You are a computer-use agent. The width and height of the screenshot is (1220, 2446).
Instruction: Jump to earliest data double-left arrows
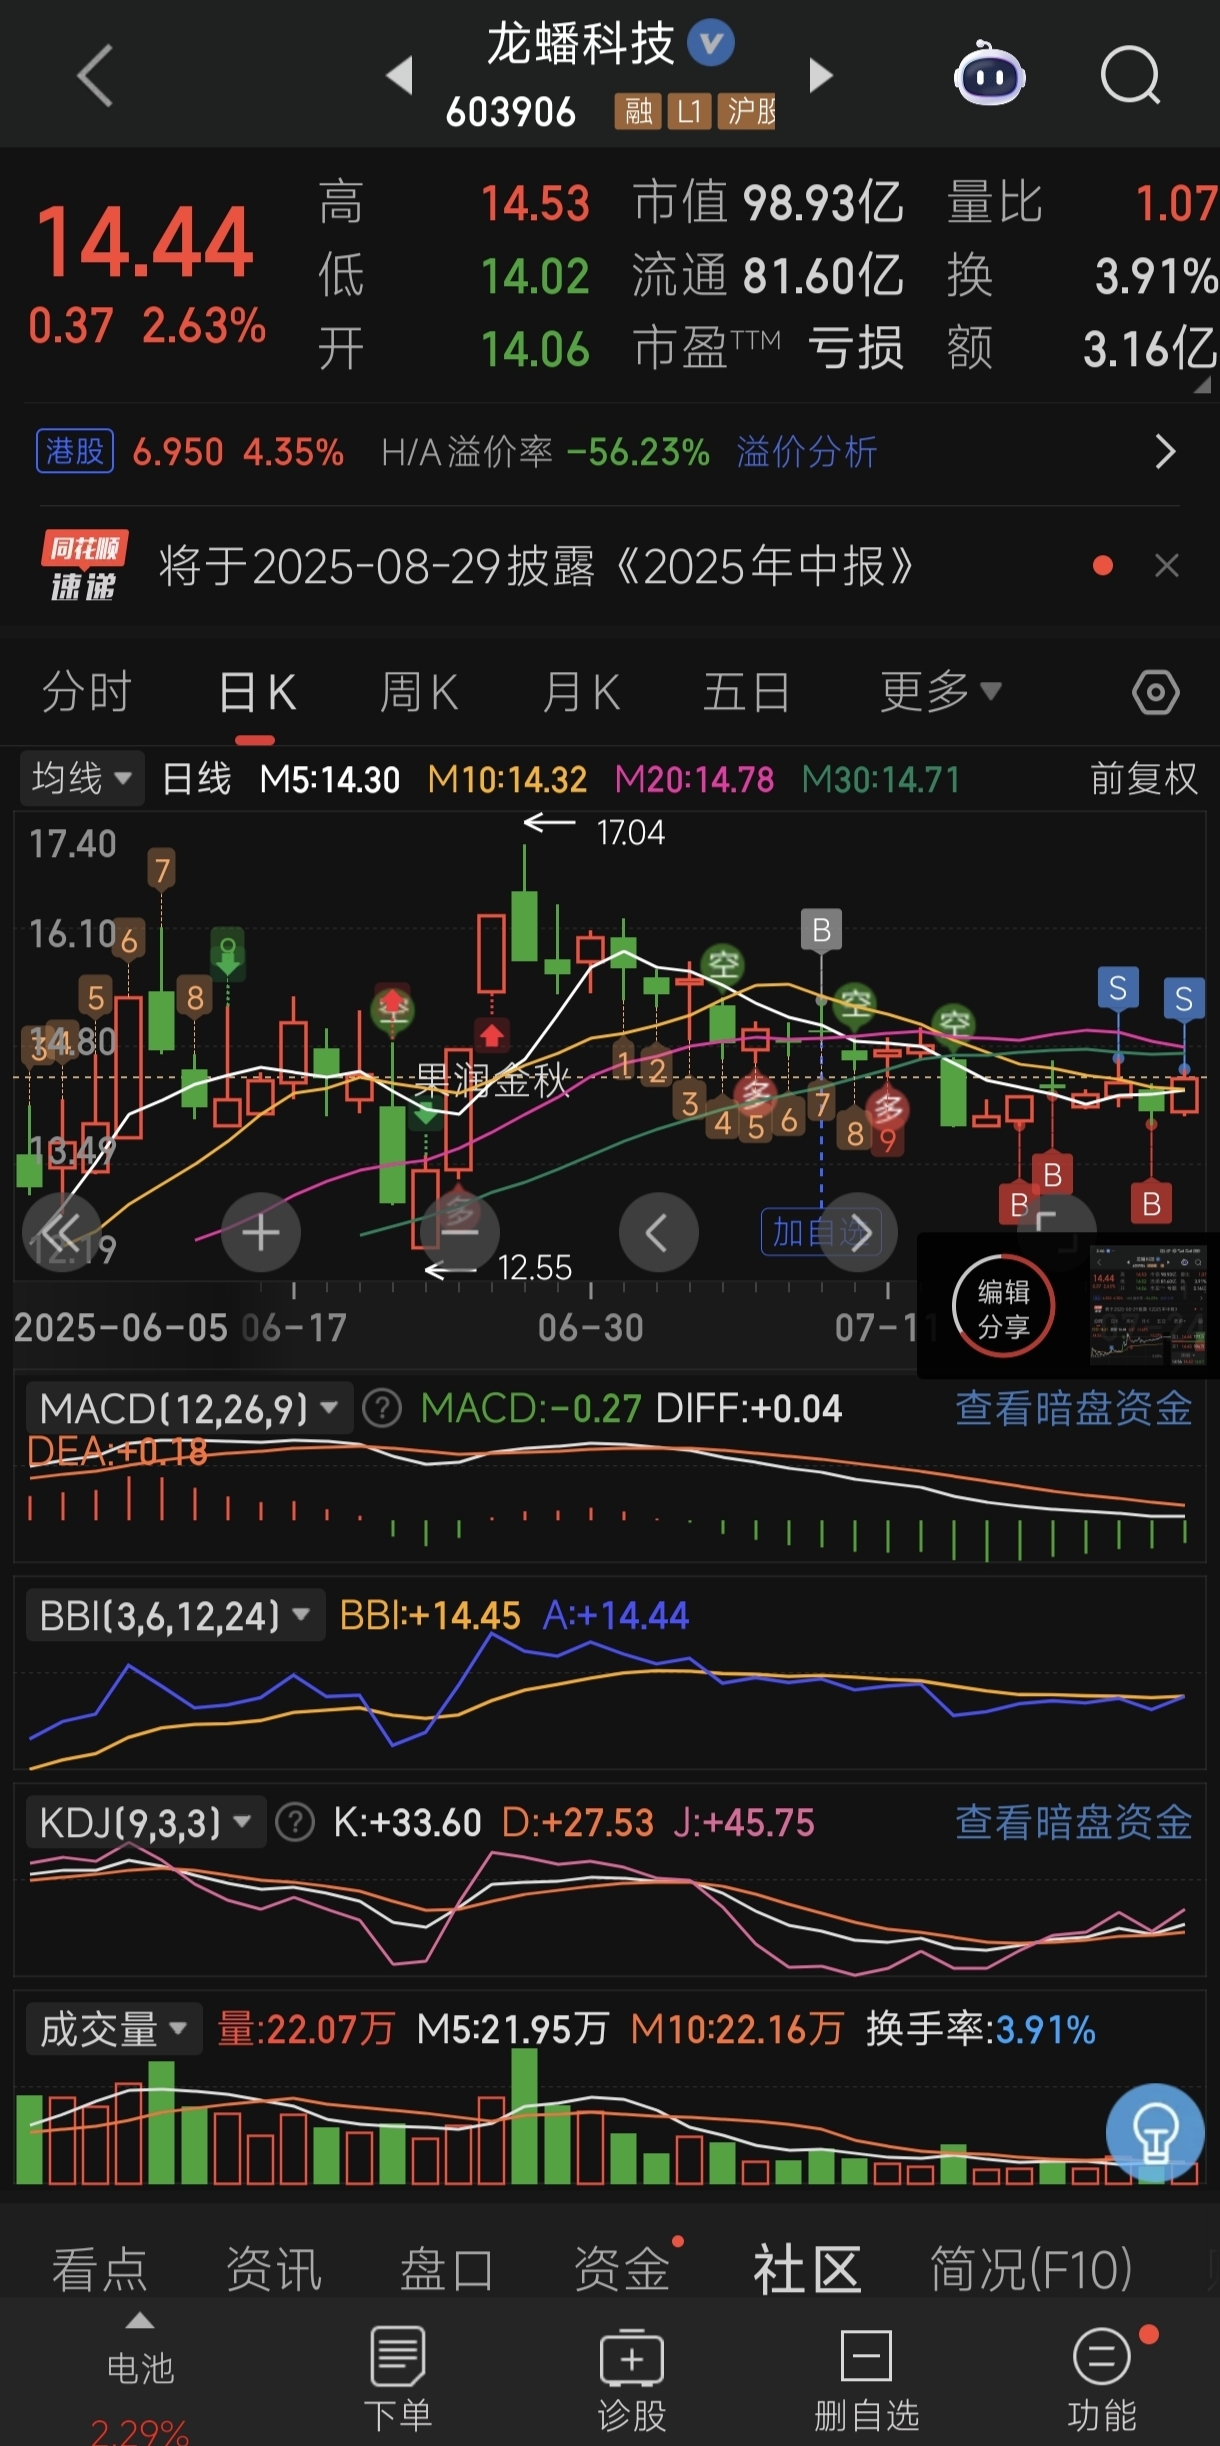tap(62, 1233)
